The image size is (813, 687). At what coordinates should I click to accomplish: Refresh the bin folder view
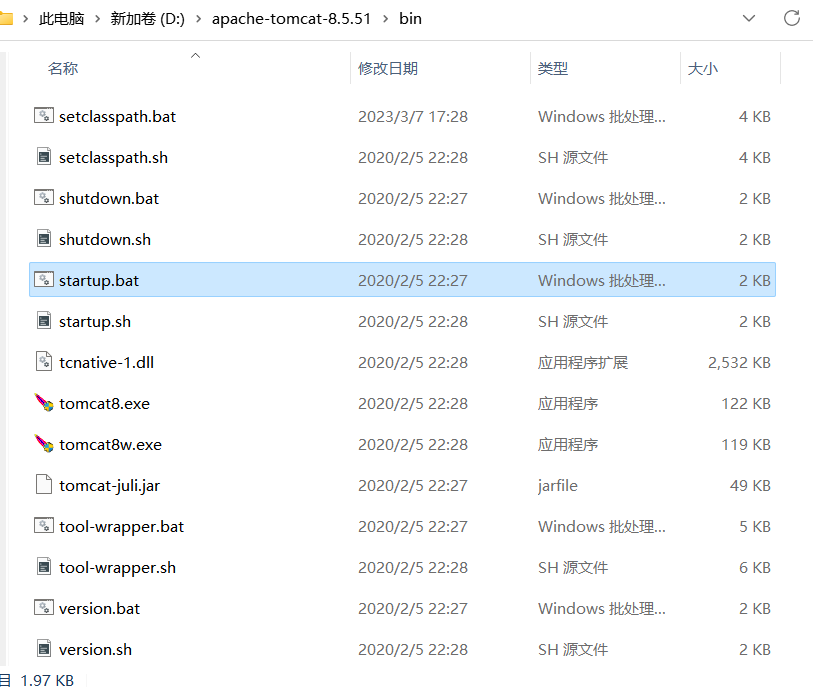pos(791,18)
